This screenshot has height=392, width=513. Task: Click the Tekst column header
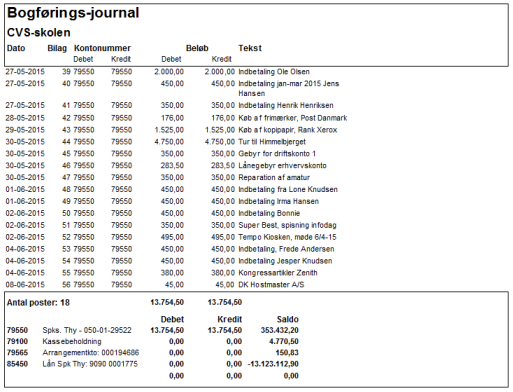click(250, 48)
